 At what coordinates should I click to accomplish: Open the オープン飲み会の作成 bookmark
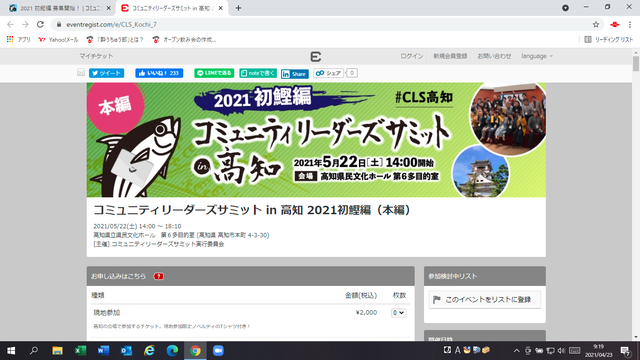pos(184,40)
